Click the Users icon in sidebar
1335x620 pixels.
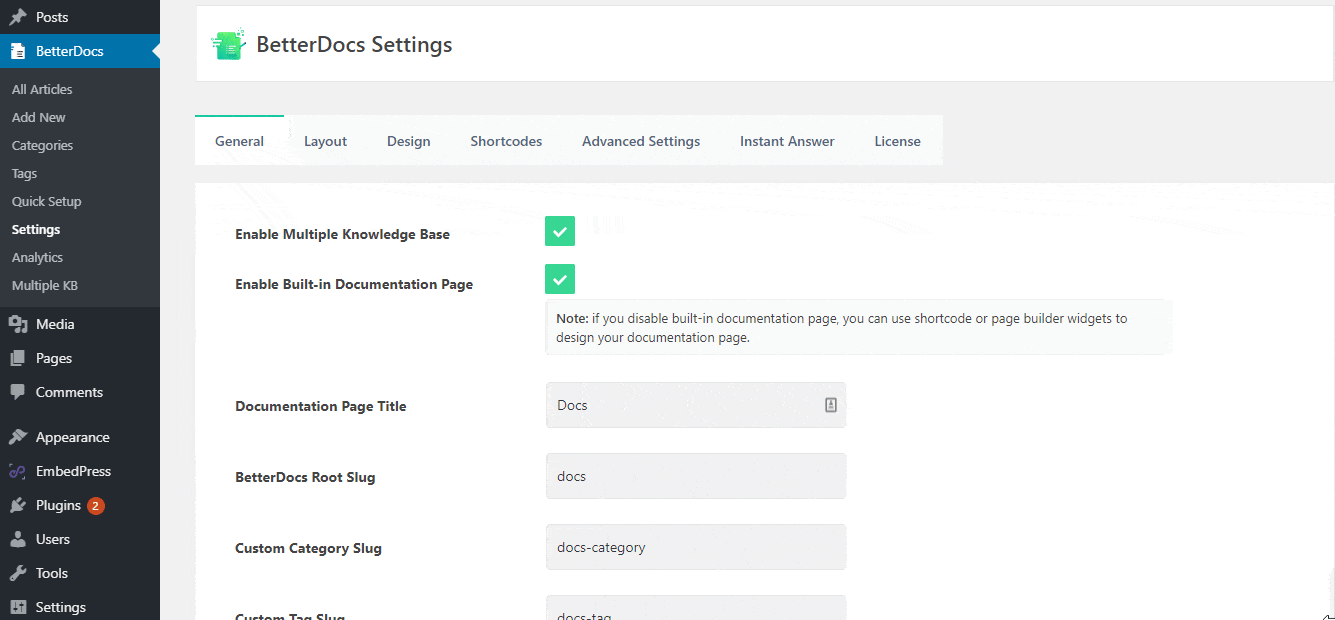(18, 539)
